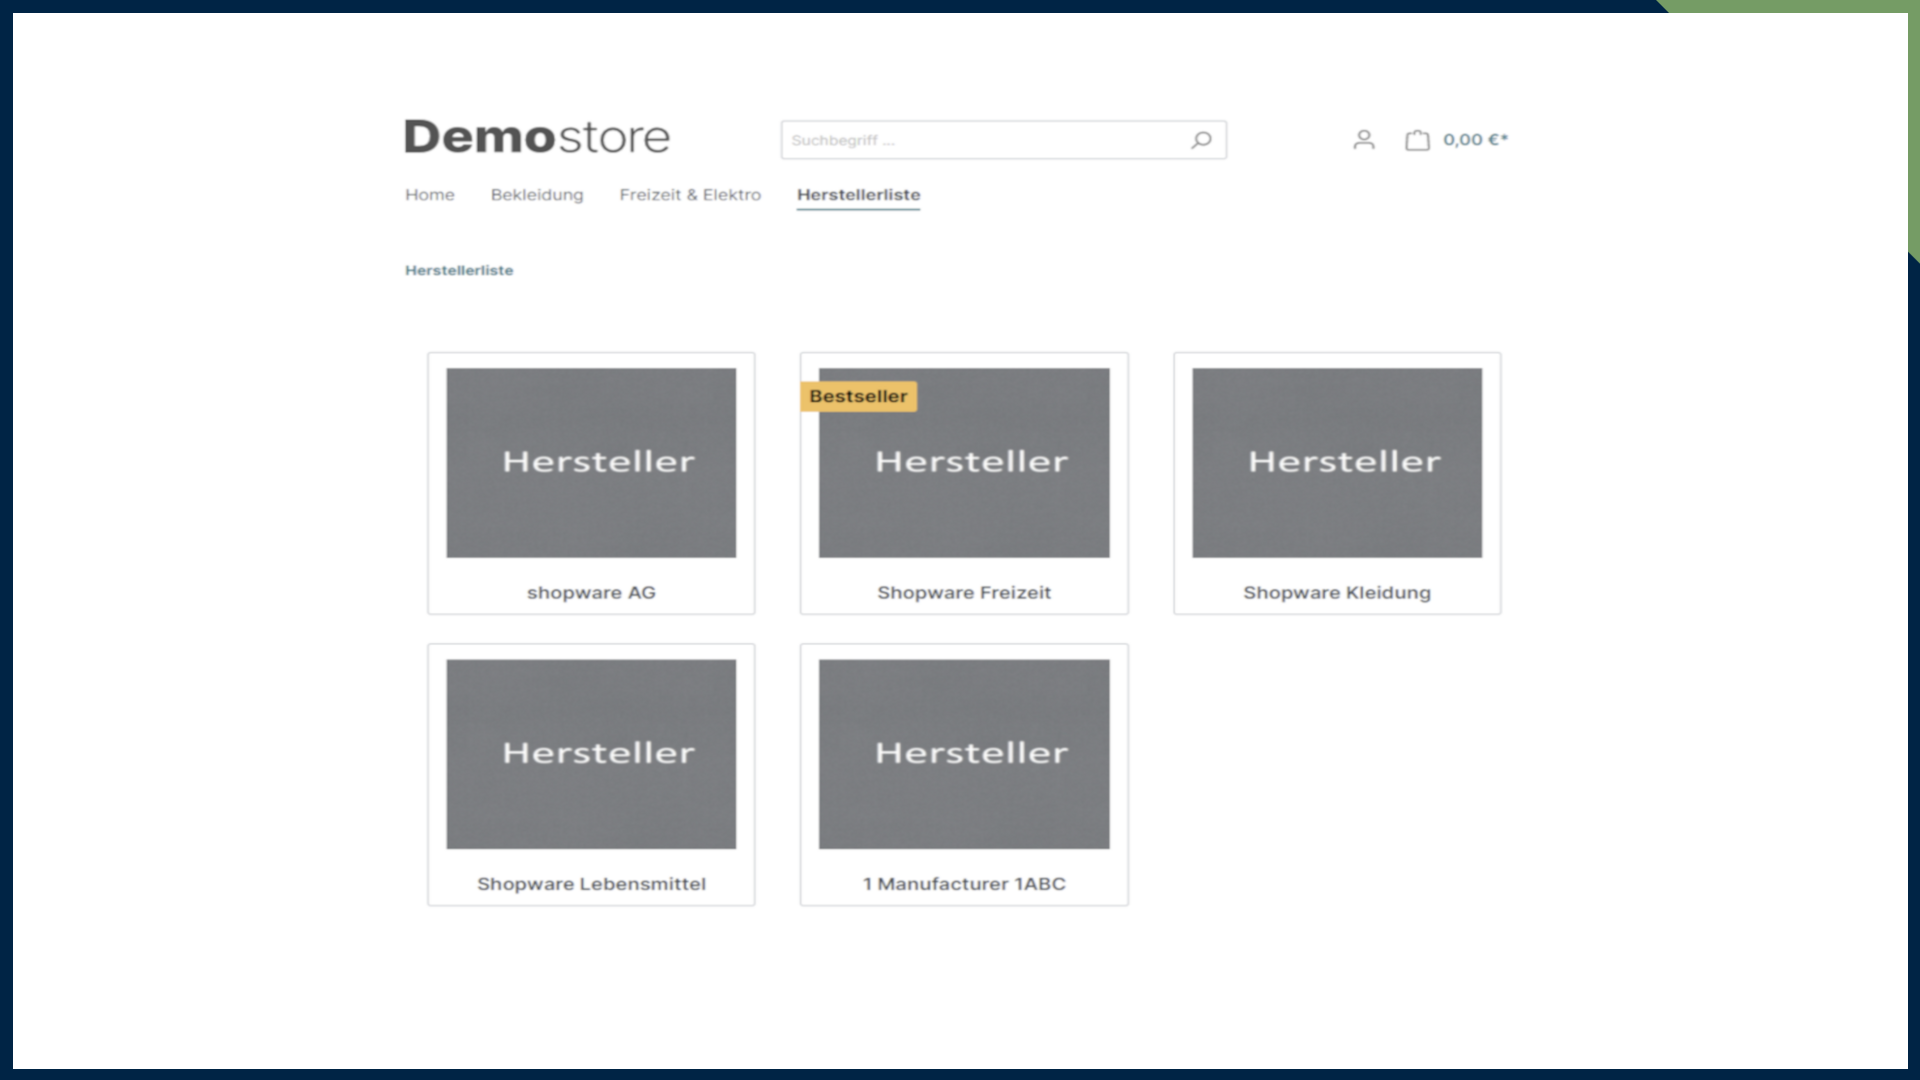Go to the Home menu item
The width and height of the screenshot is (1920, 1080).
430,195
